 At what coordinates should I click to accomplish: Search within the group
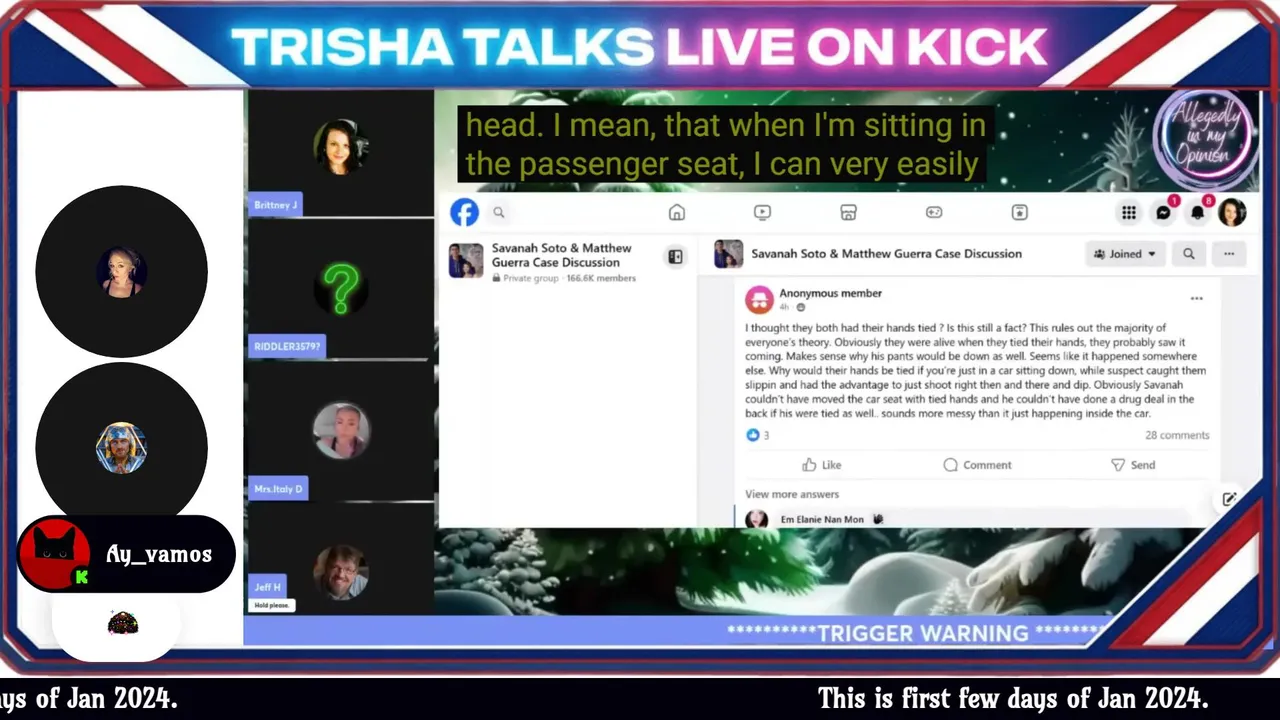point(1189,254)
